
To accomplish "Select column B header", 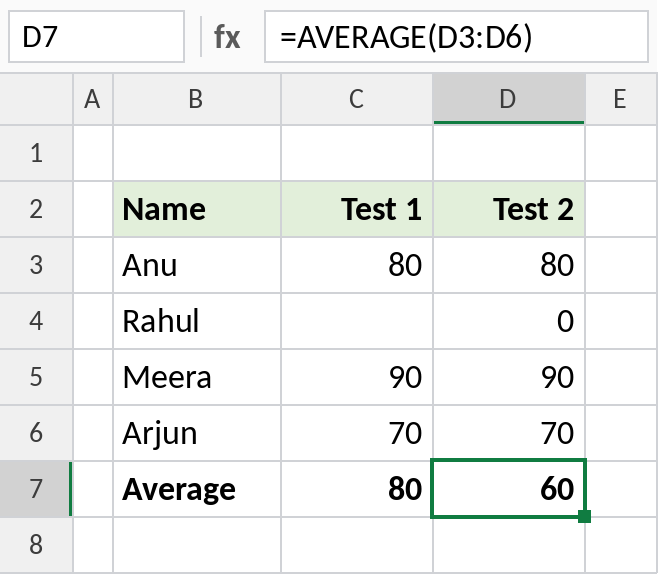I will [x=197, y=99].
